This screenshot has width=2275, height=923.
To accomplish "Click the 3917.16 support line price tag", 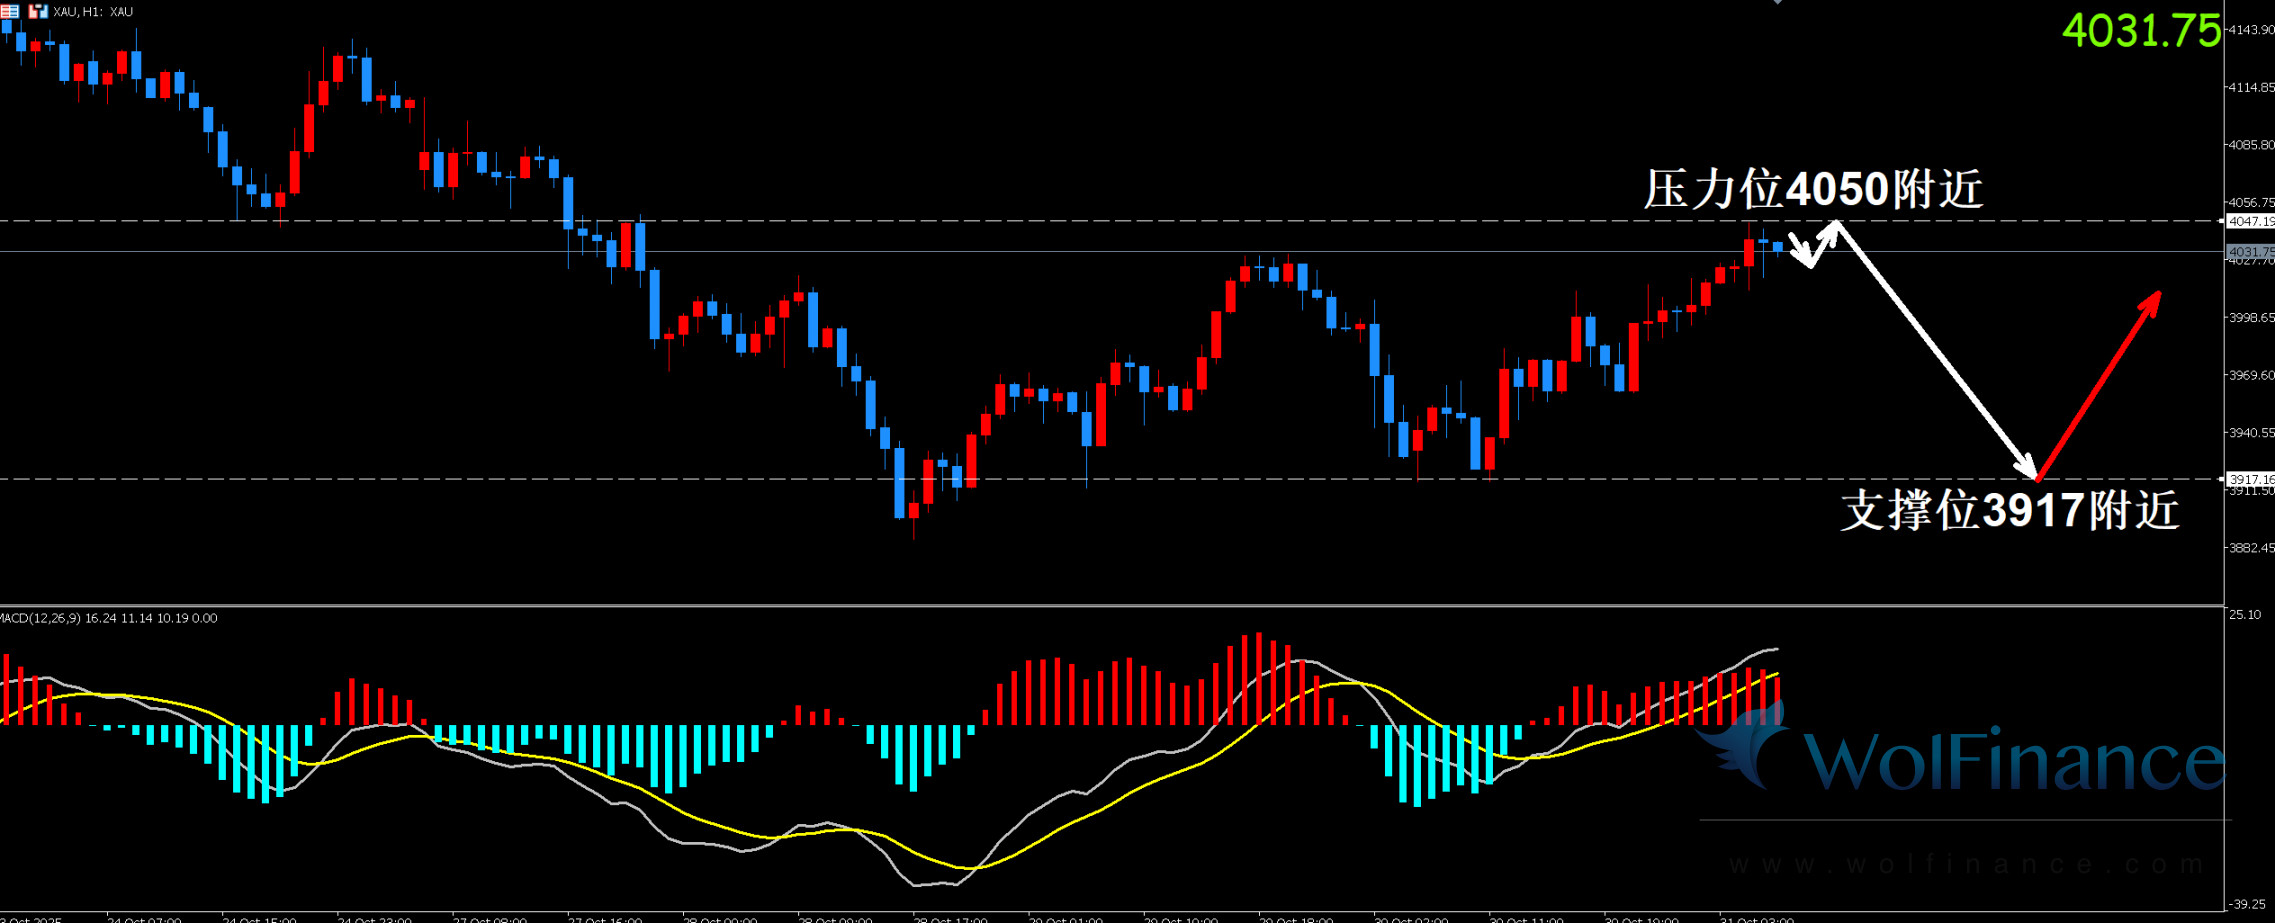I will [x=2249, y=479].
